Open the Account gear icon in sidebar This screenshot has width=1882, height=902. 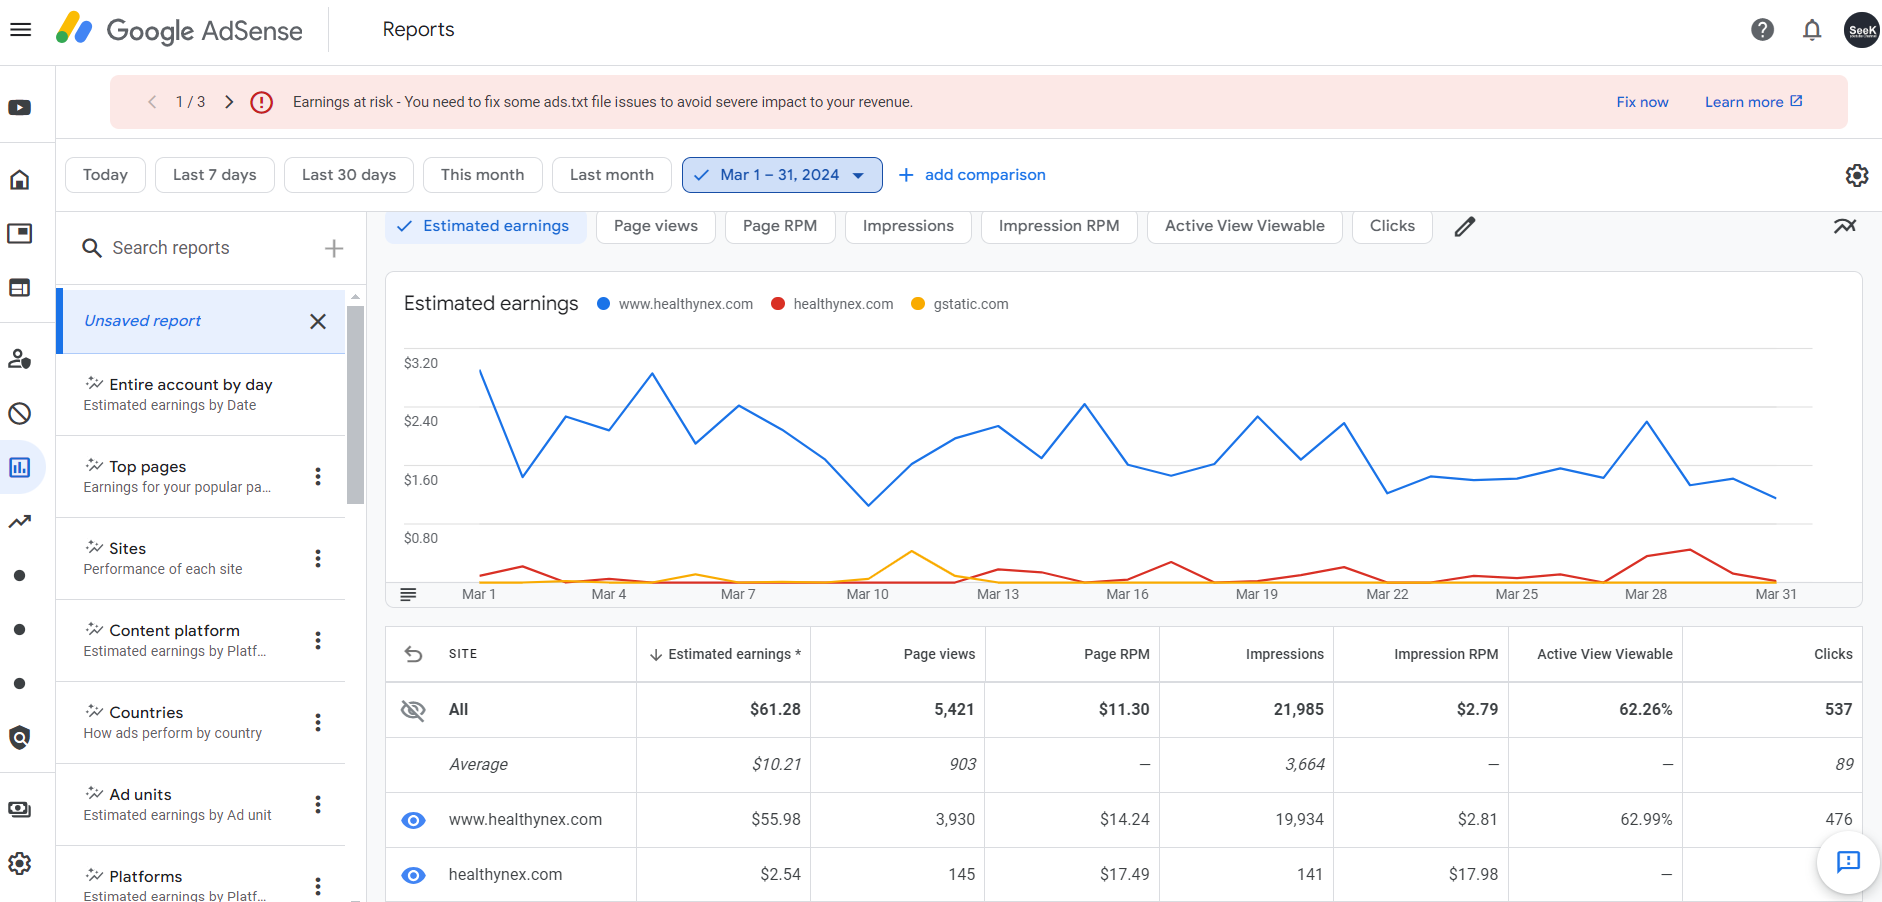tap(20, 863)
